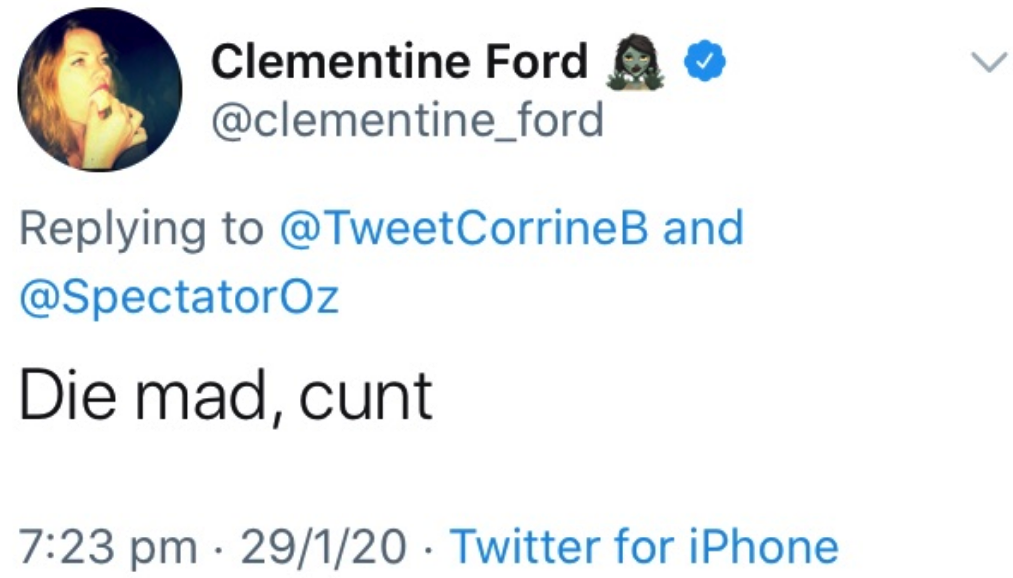The height and width of the screenshot is (578, 1013).
Task: Click the display name Clementine Ford
Action: point(399,64)
